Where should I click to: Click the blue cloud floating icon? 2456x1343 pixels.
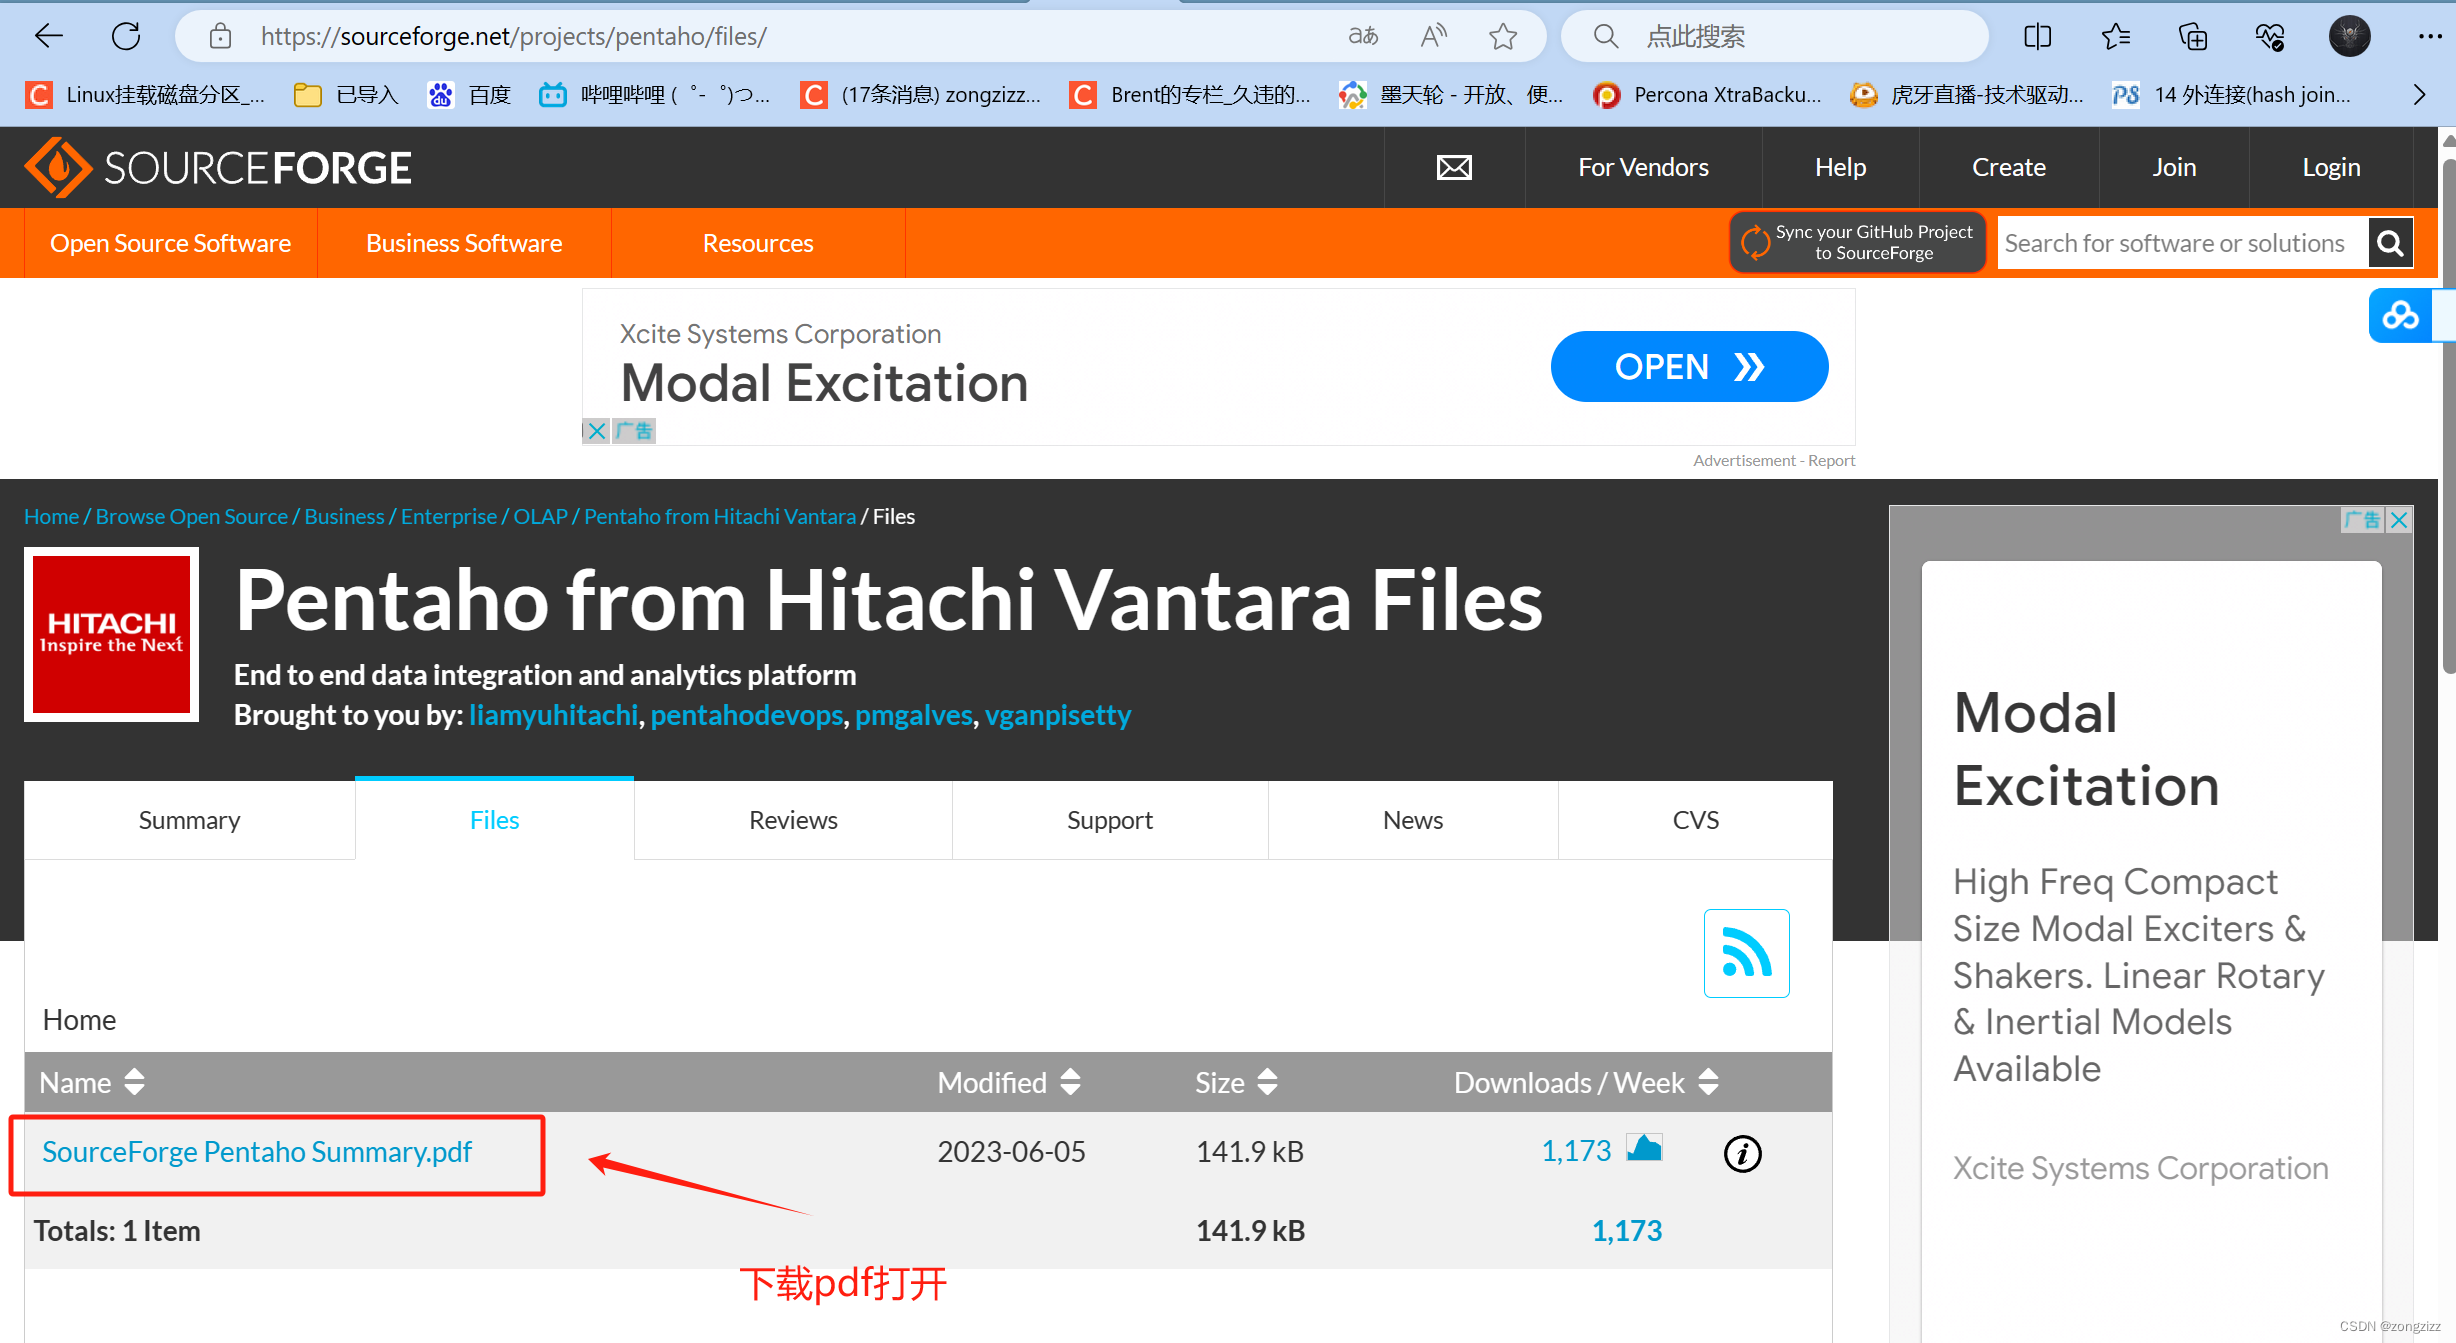click(x=2400, y=316)
